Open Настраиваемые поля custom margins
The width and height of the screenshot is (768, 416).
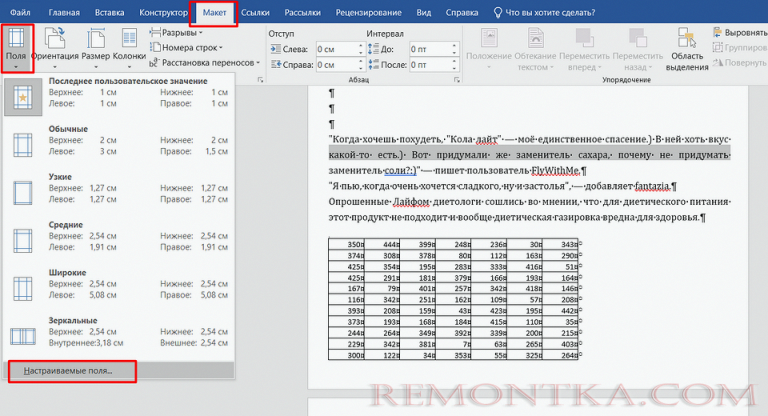point(119,371)
